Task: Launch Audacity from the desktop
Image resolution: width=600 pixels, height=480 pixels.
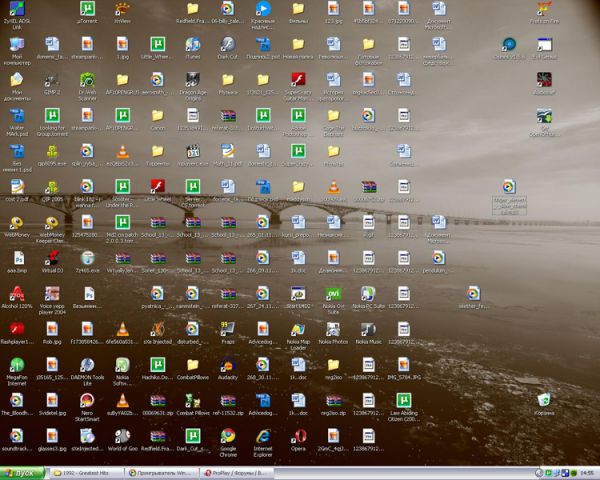Action: (x=228, y=365)
